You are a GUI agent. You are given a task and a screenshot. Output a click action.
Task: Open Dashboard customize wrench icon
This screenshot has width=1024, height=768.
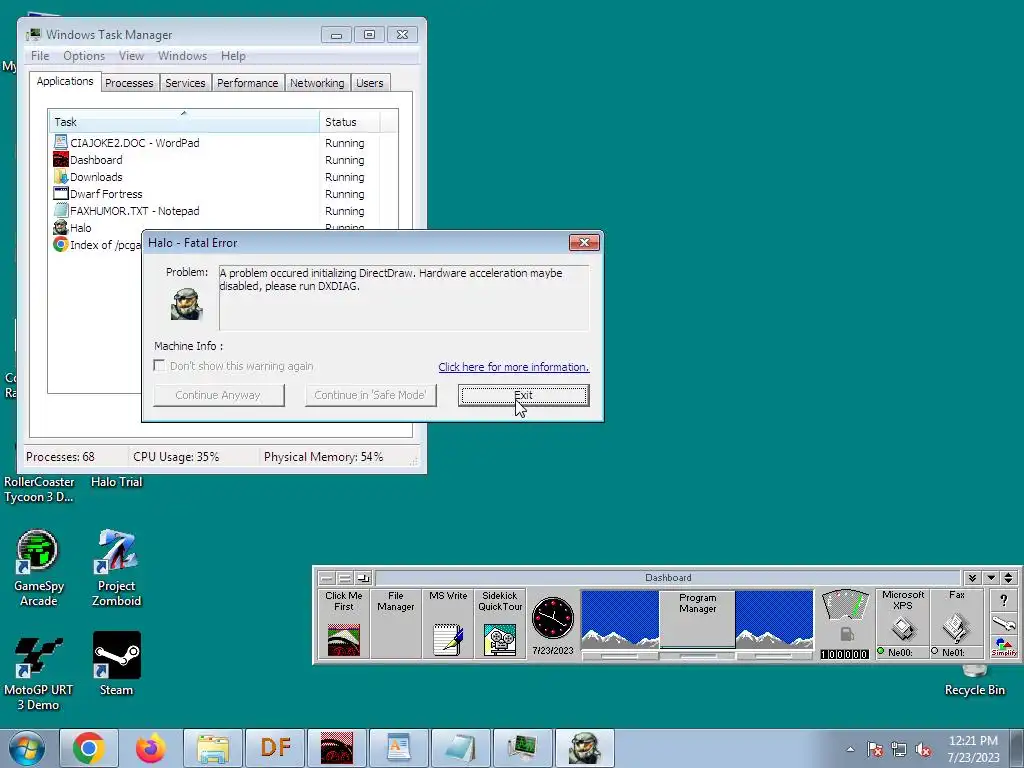pyautogui.click(x=1004, y=625)
